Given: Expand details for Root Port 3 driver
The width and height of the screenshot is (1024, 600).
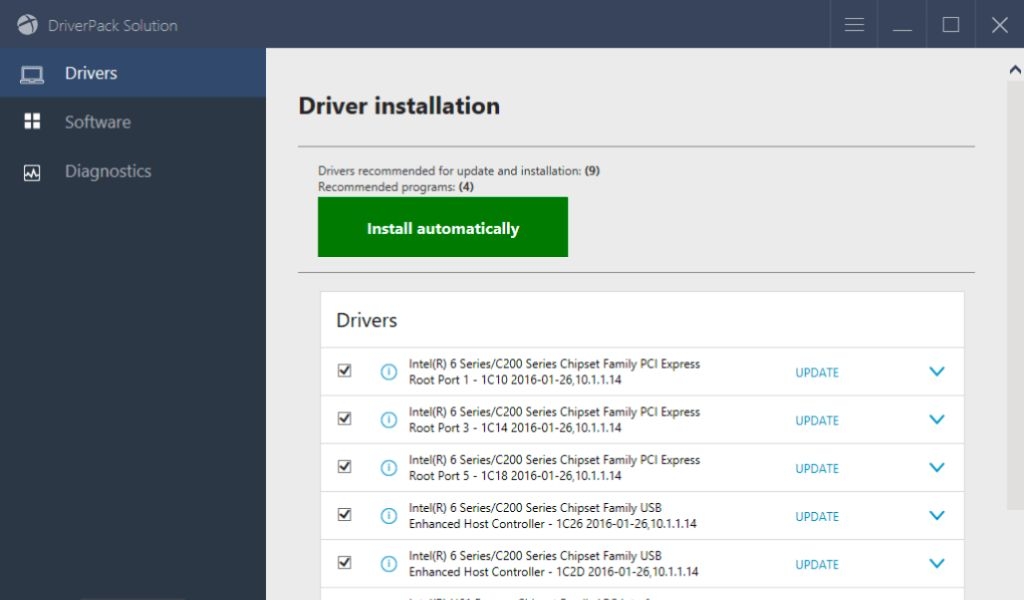Looking at the screenshot, I should click(x=937, y=420).
